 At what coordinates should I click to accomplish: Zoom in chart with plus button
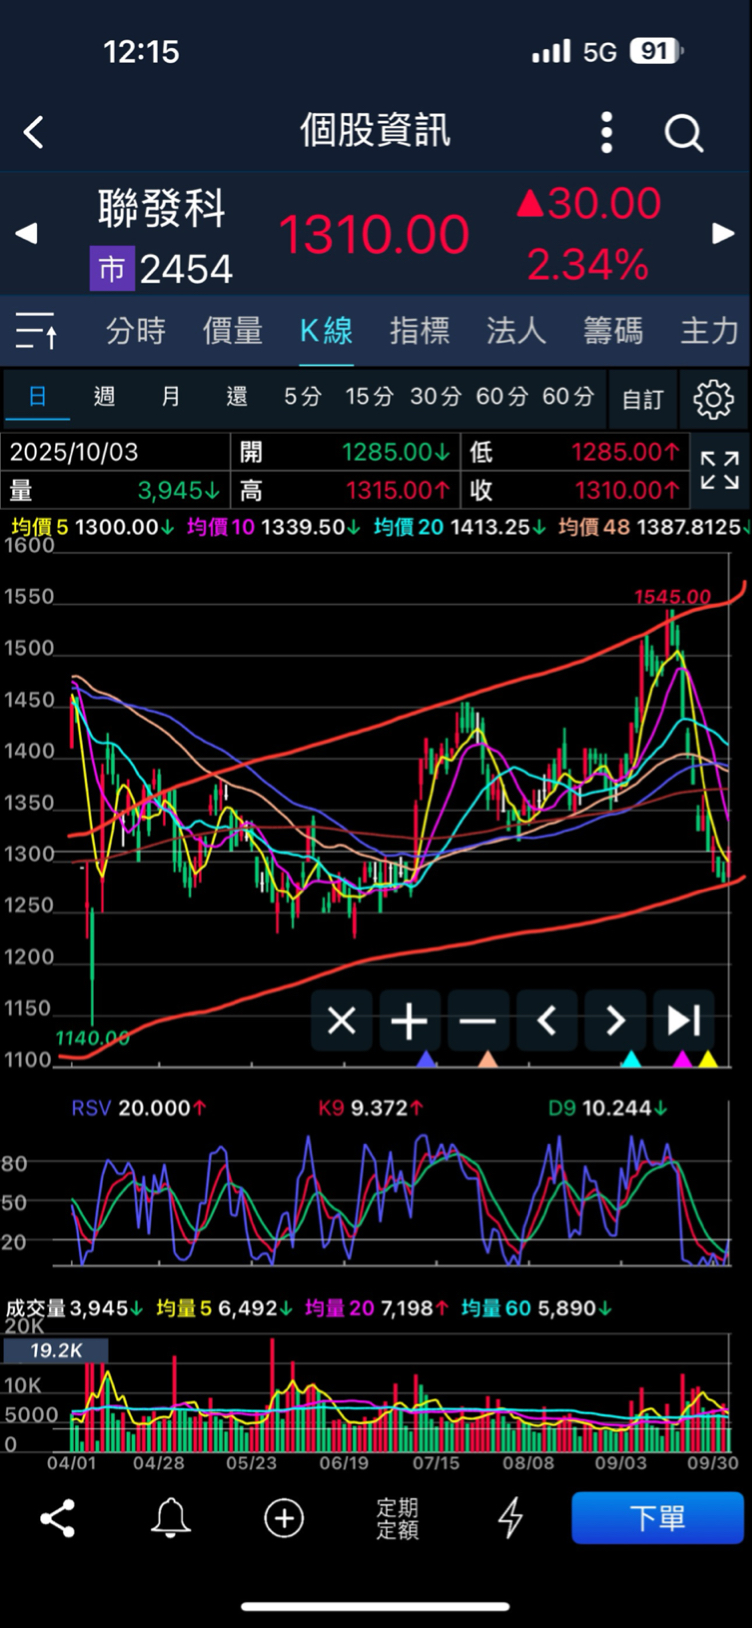tap(409, 1021)
